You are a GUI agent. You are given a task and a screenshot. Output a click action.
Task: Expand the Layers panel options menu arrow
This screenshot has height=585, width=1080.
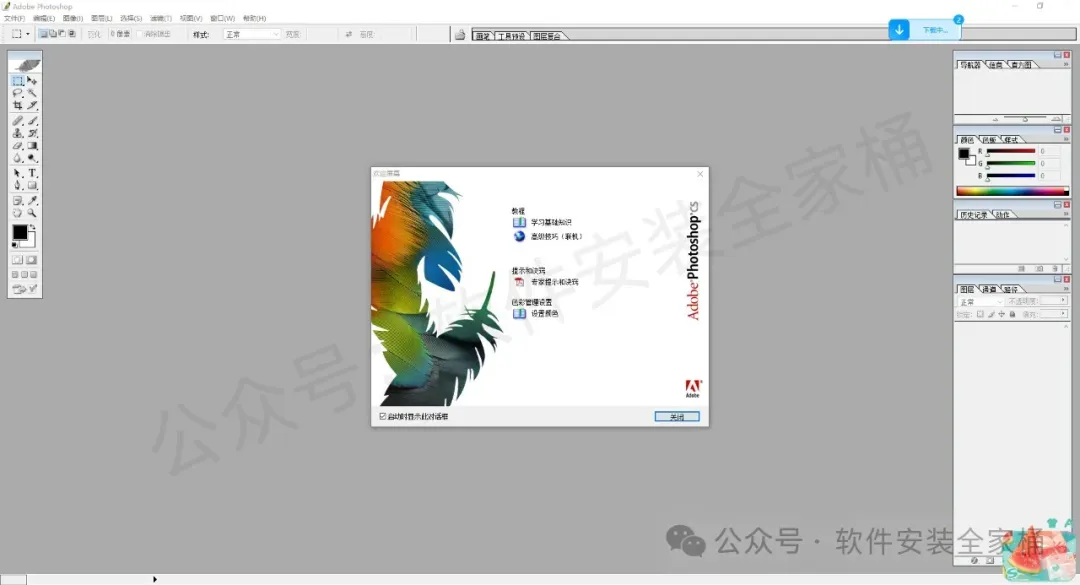1066,289
